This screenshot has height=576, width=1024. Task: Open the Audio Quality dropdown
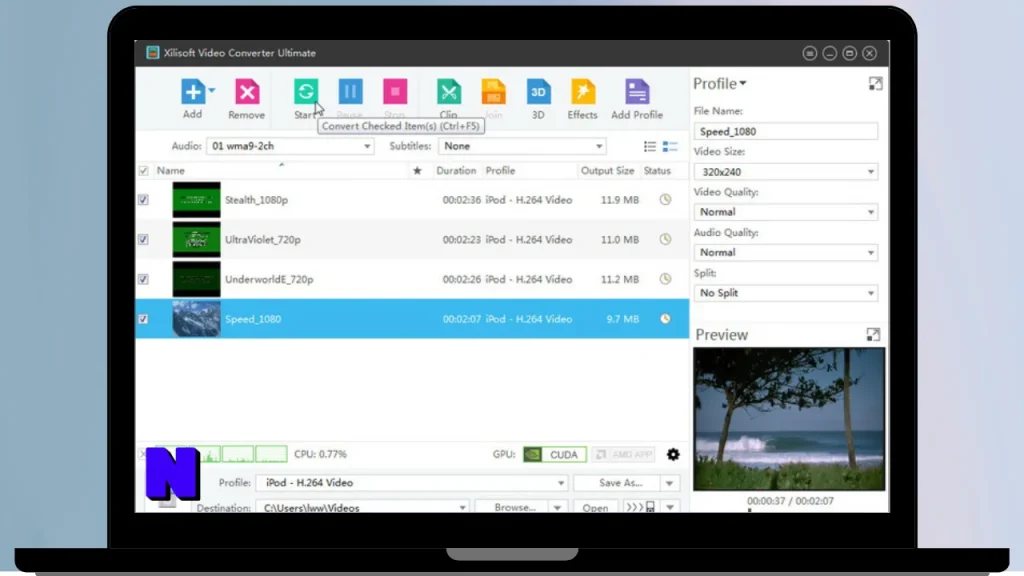786,253
